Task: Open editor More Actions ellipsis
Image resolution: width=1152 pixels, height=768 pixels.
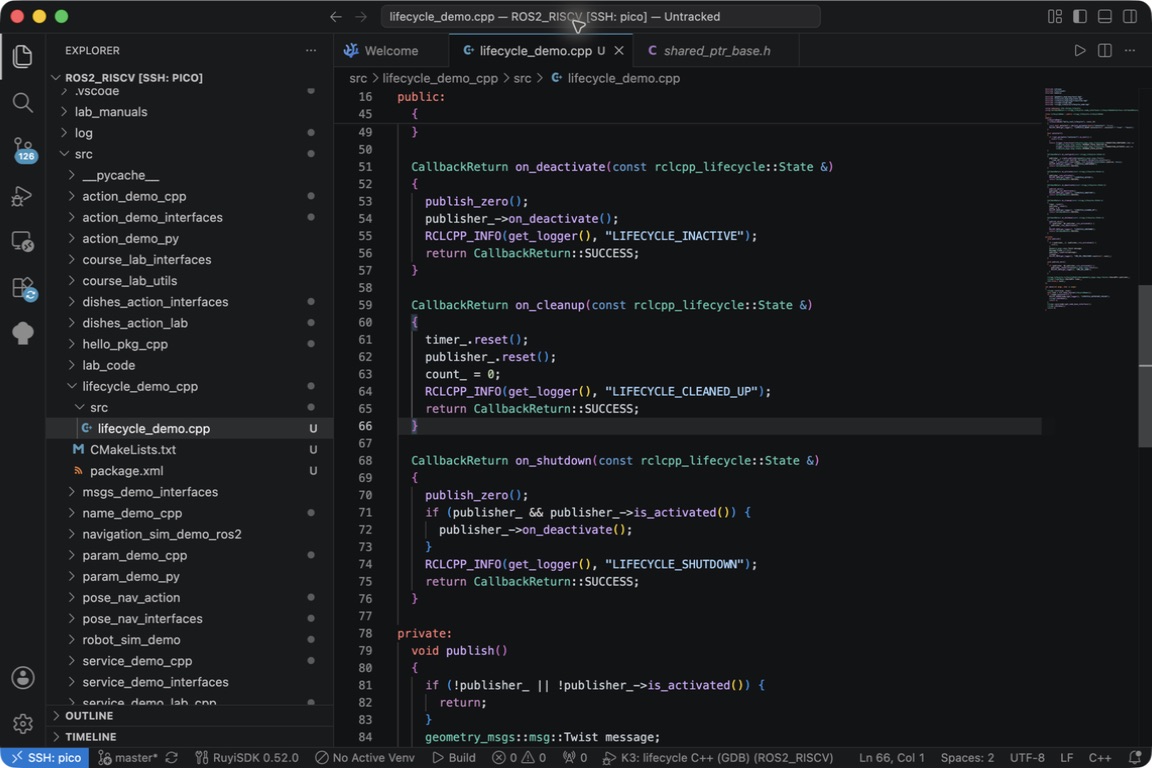Action: click(1130, 50)
